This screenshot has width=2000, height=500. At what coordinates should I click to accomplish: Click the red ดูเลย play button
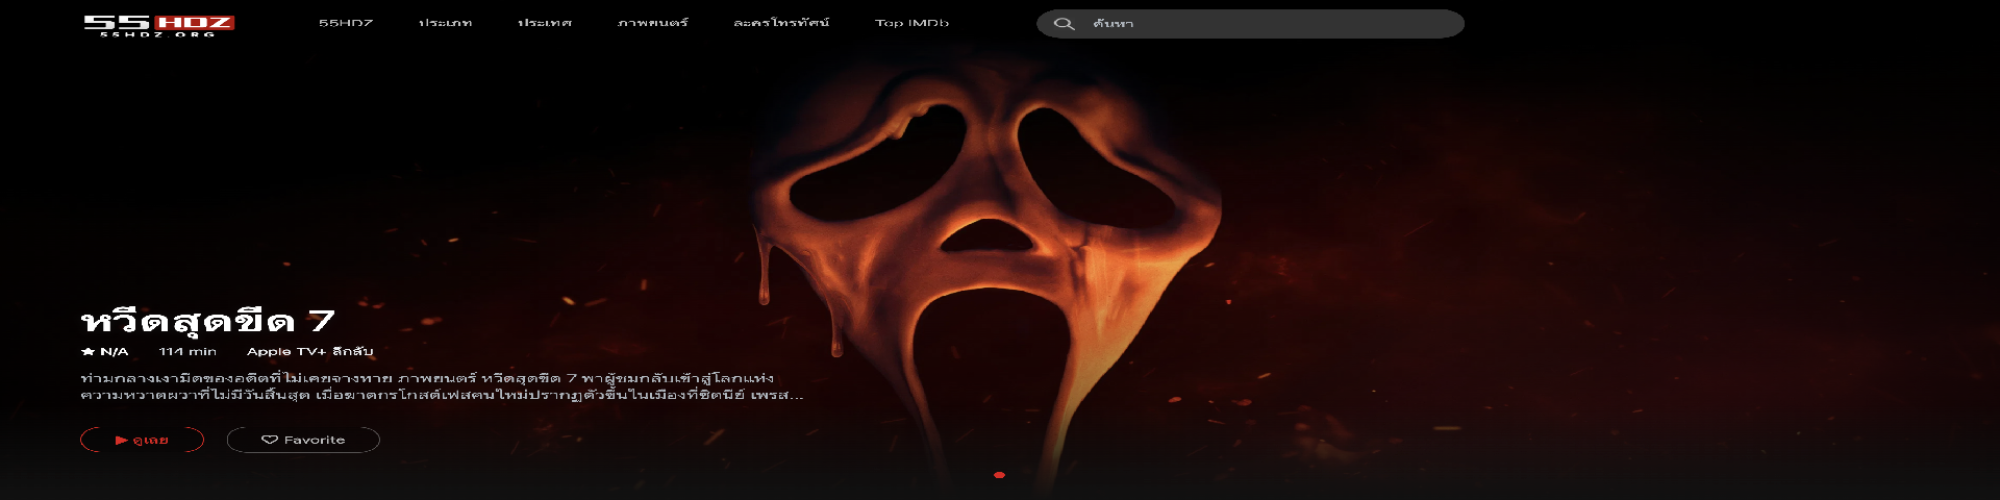click(142, 440)
